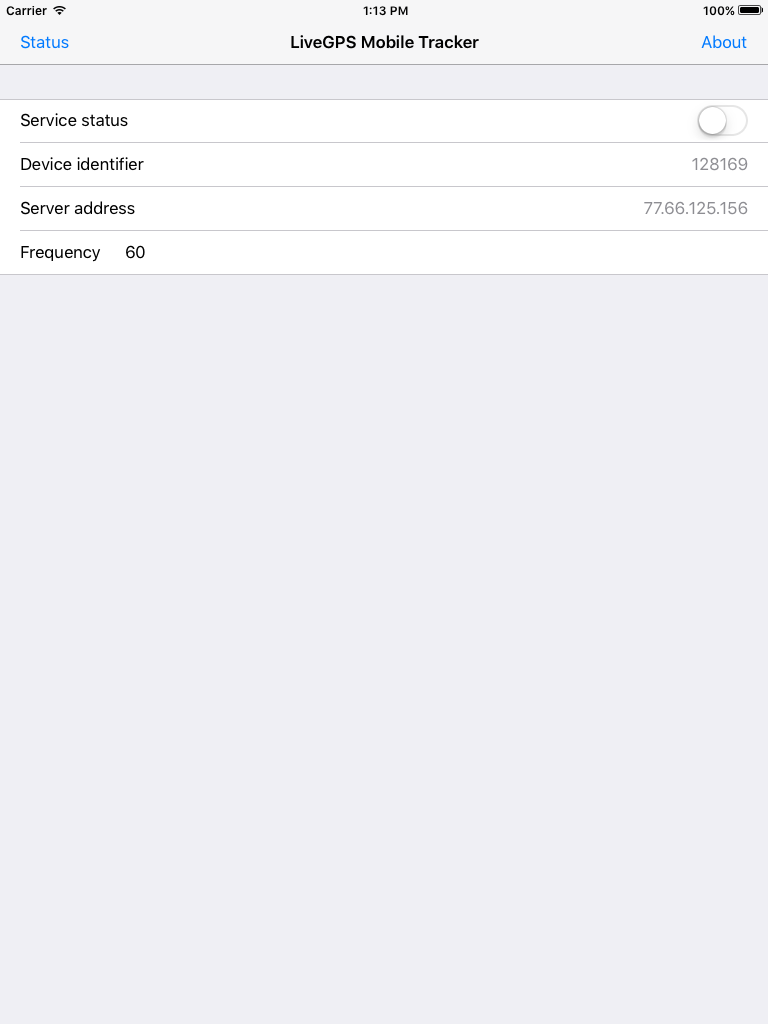
Task: Tap the device identifier value 128169
Action: coord(719,164)
